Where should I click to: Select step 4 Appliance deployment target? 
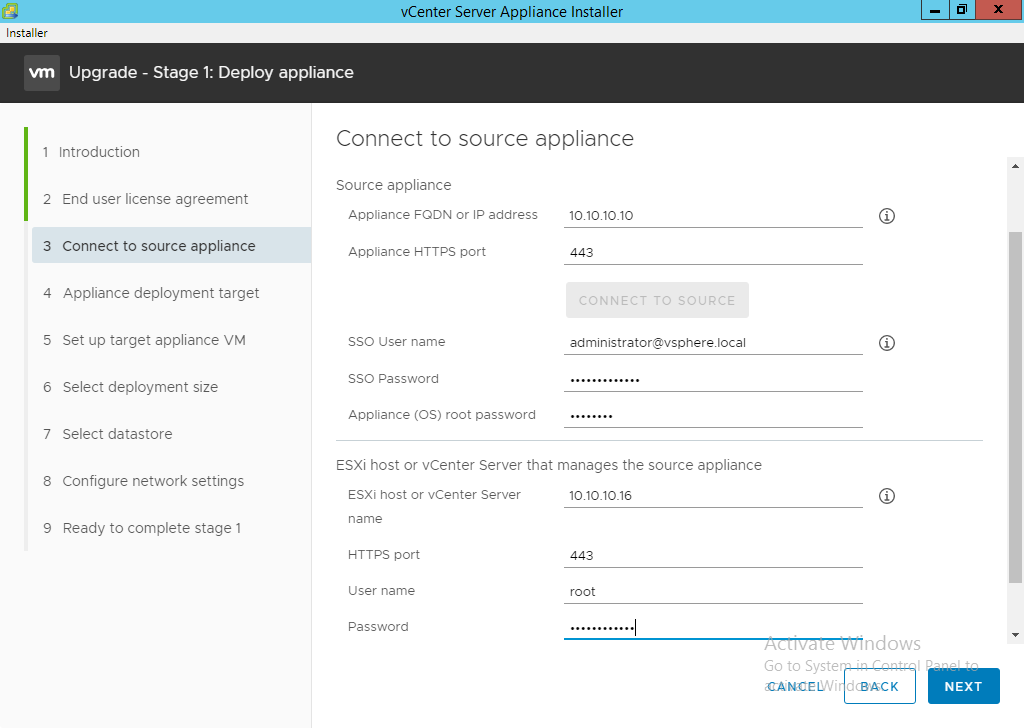[x=151, y=293]
